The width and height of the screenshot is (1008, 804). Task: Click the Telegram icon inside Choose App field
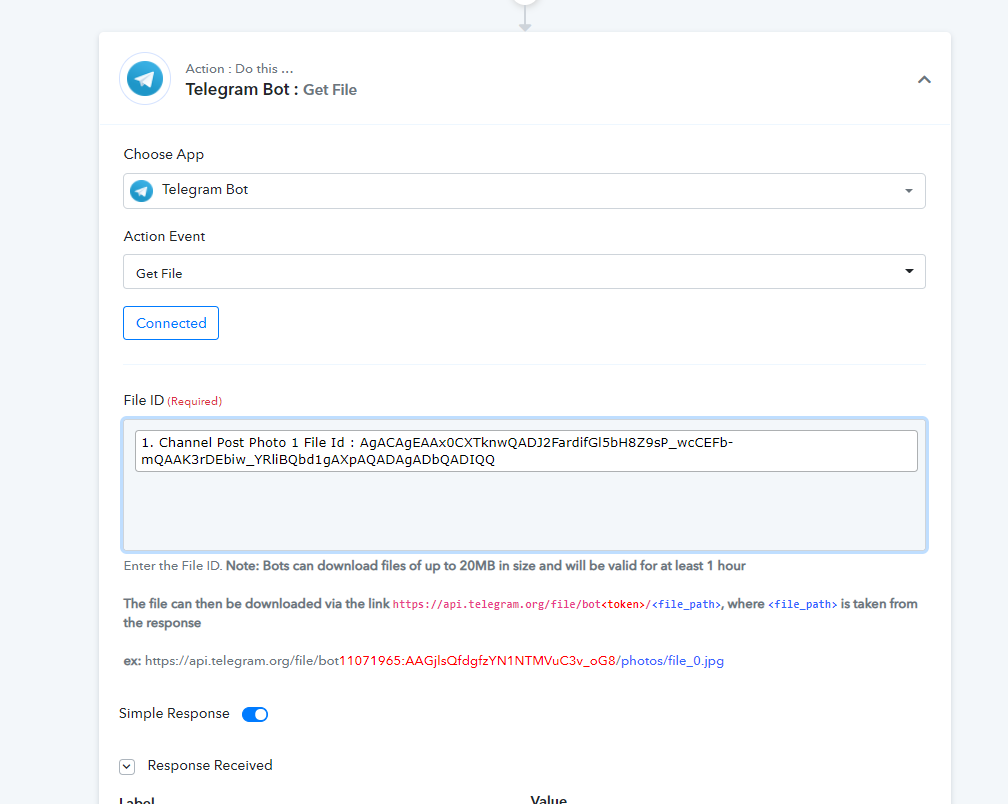tap(141, 191)
